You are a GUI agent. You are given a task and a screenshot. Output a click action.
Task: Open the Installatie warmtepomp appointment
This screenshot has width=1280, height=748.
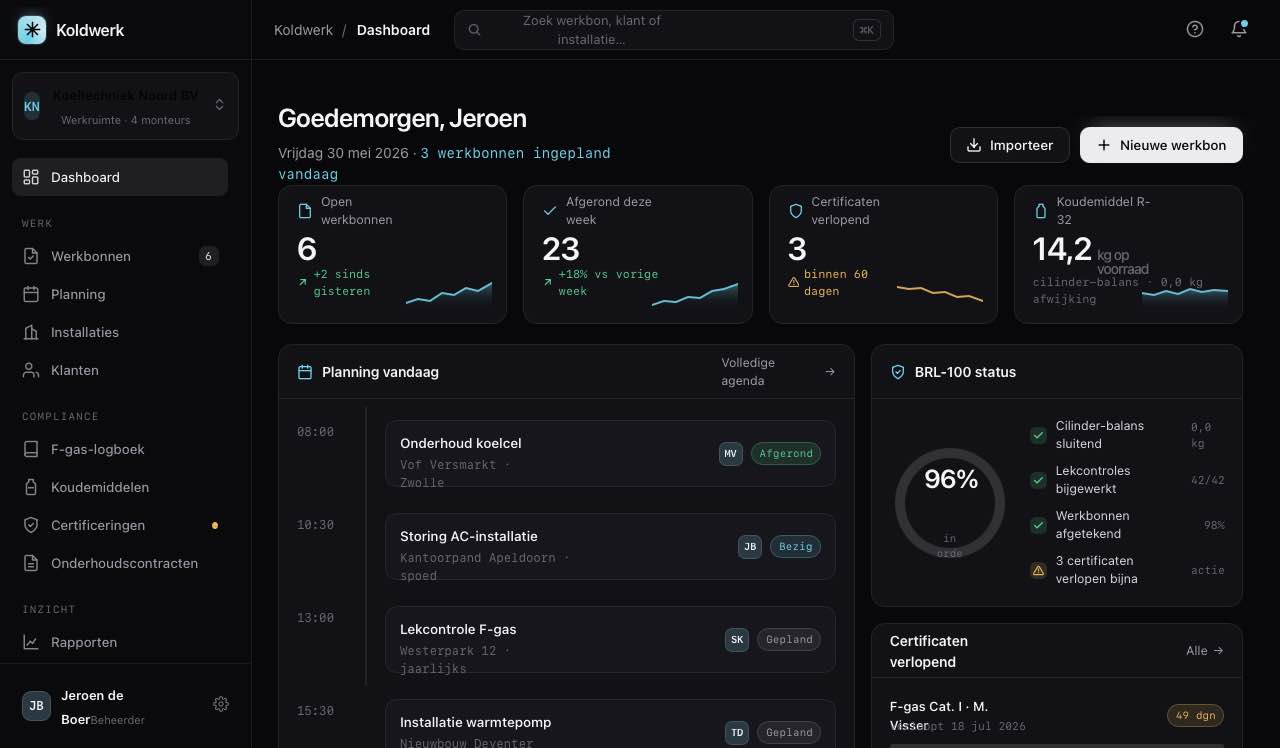pyautogui.click(x=610, y=724)
